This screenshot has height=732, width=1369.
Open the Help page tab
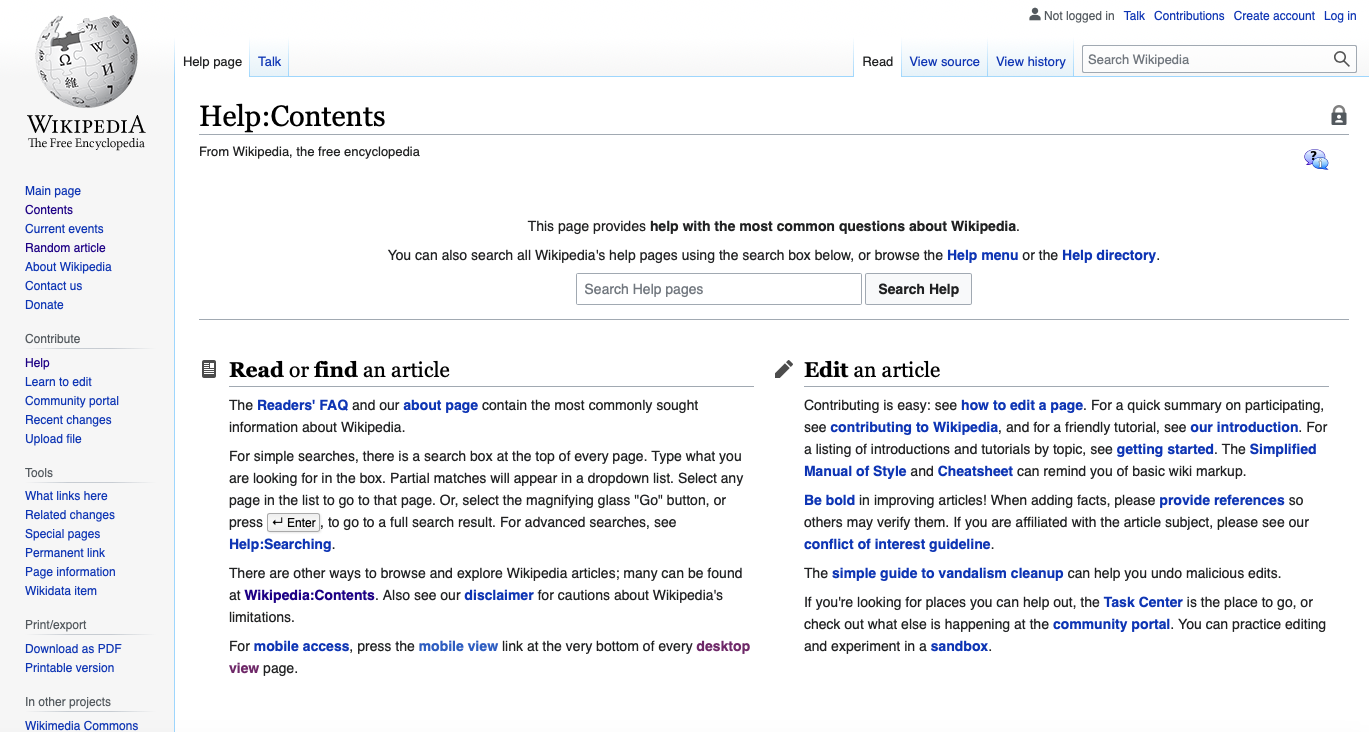pos(212,61)
